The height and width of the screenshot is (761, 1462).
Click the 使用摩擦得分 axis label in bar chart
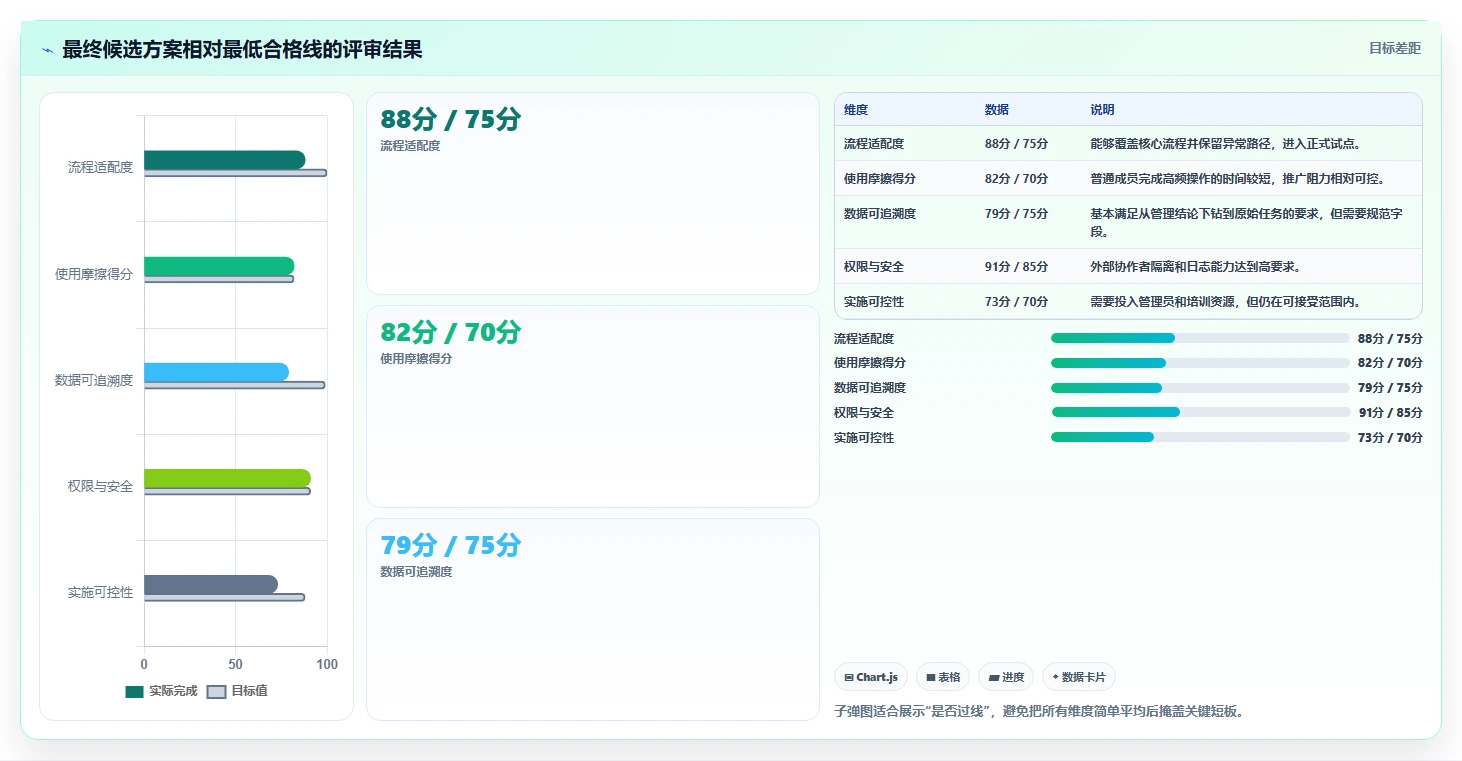coord(94,274)
